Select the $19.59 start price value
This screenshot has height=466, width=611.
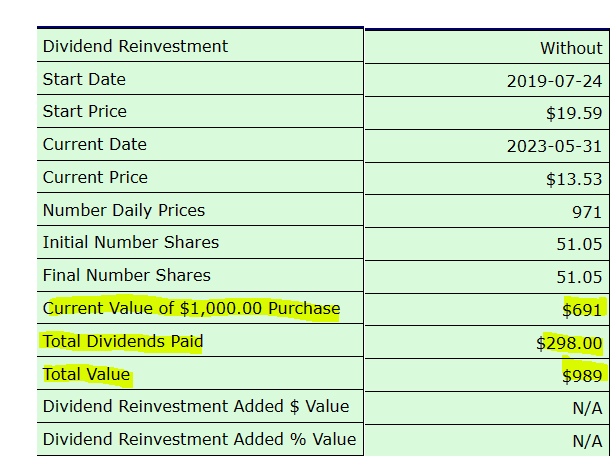point(574,113)
